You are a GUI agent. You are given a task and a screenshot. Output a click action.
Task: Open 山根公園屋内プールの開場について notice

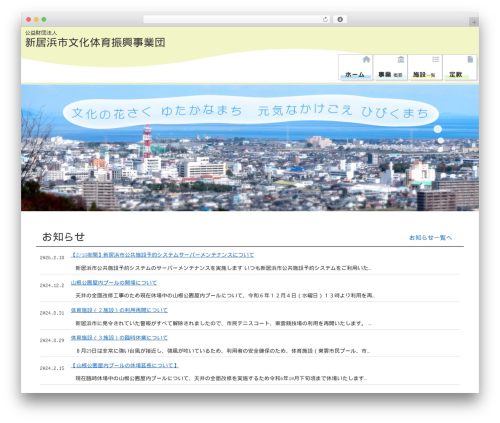coord(114,283)
